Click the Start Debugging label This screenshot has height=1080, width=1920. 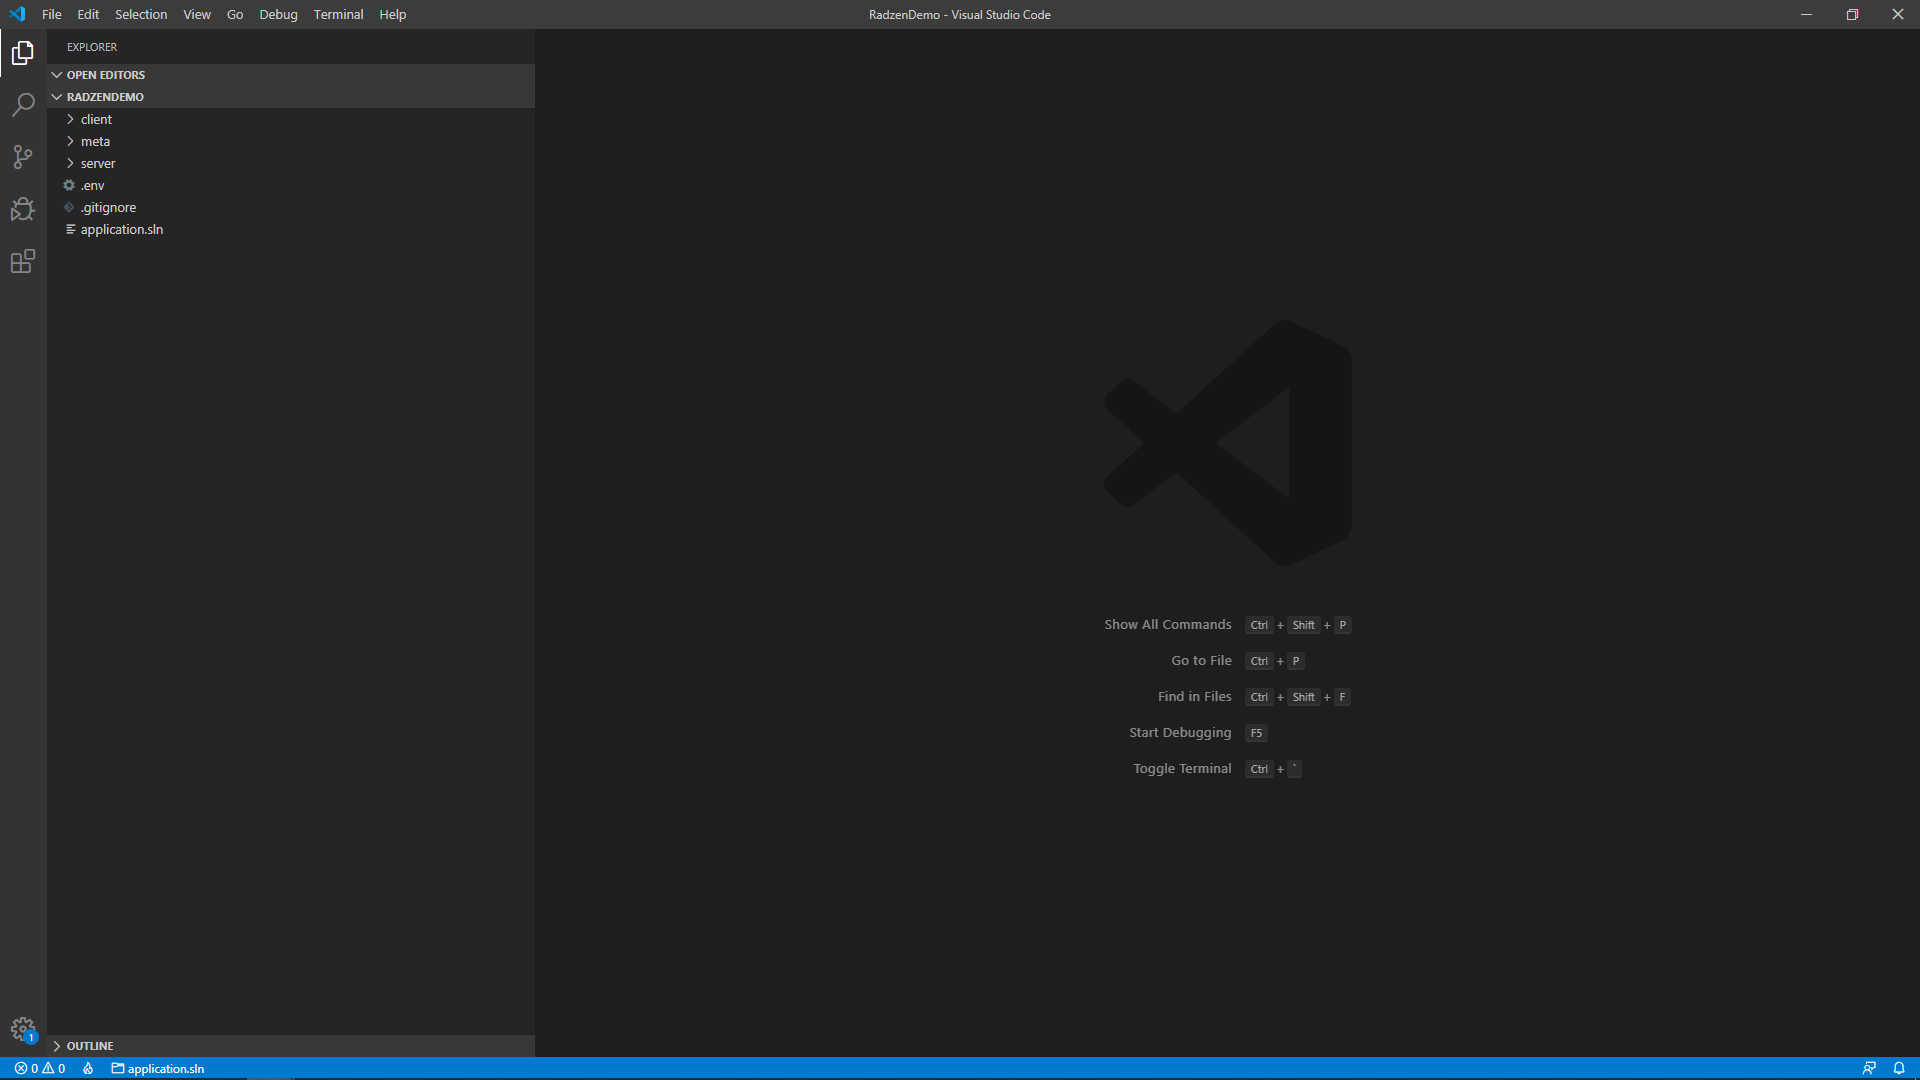1180,732
